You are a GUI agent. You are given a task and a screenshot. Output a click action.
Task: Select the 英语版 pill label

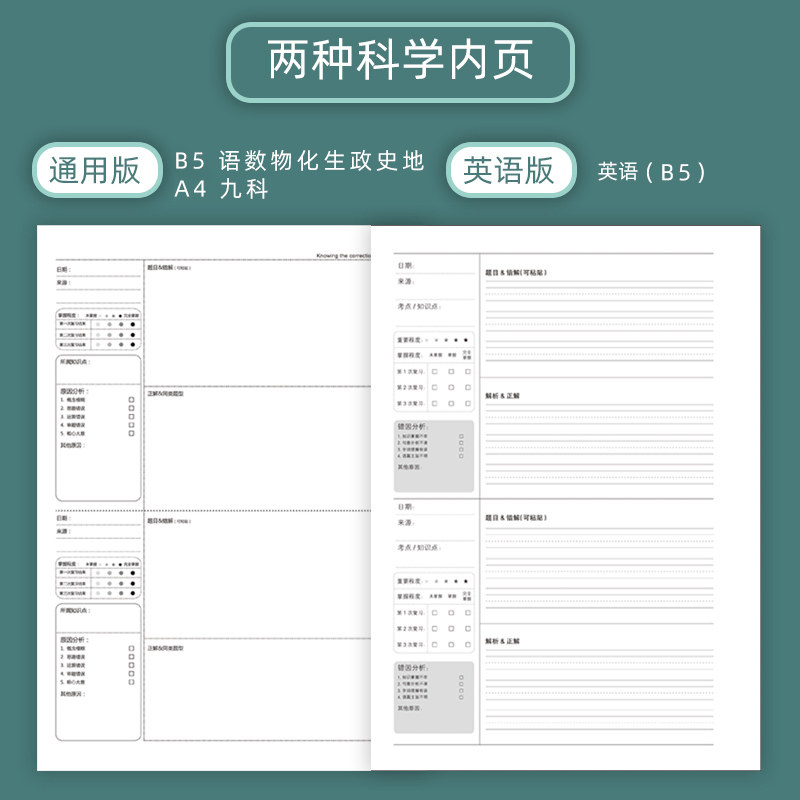(x=511, y=170)
